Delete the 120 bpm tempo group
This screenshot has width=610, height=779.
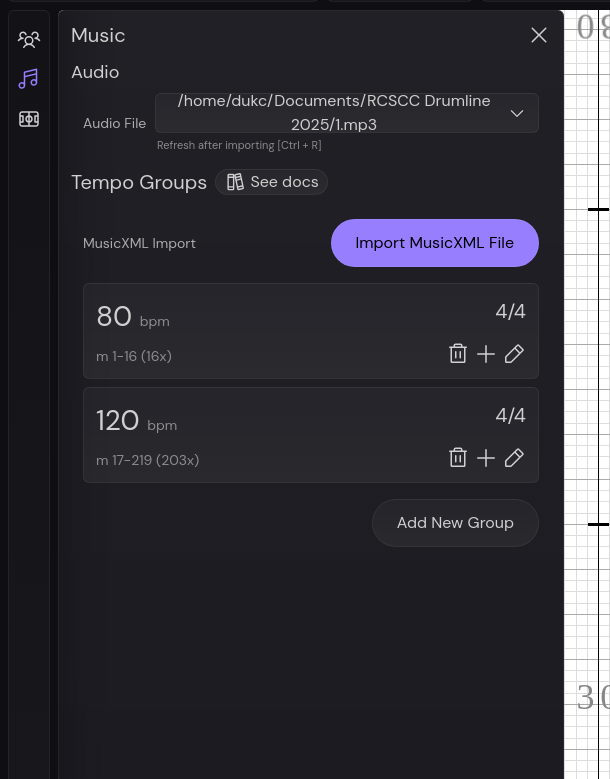(458, 458)
